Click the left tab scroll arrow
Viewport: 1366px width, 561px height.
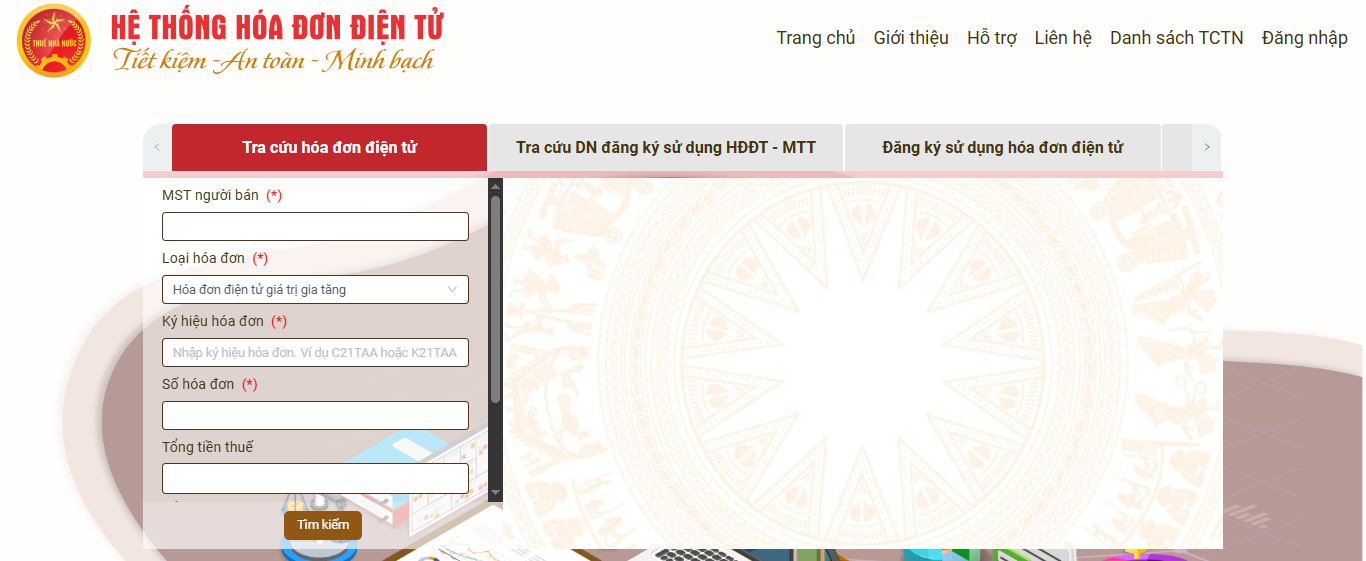[x=157, y=147]
